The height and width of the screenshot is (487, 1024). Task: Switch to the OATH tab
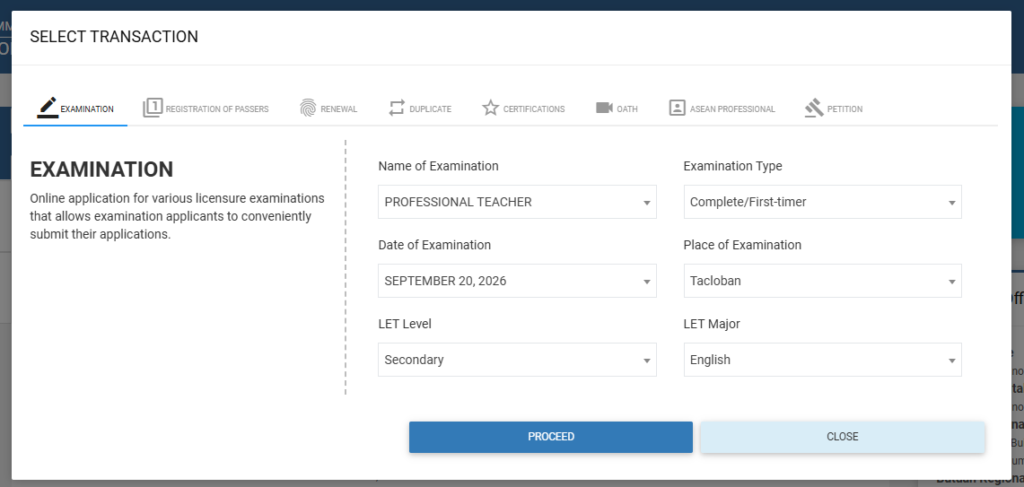pyautogui.click(x=627, y=109)
